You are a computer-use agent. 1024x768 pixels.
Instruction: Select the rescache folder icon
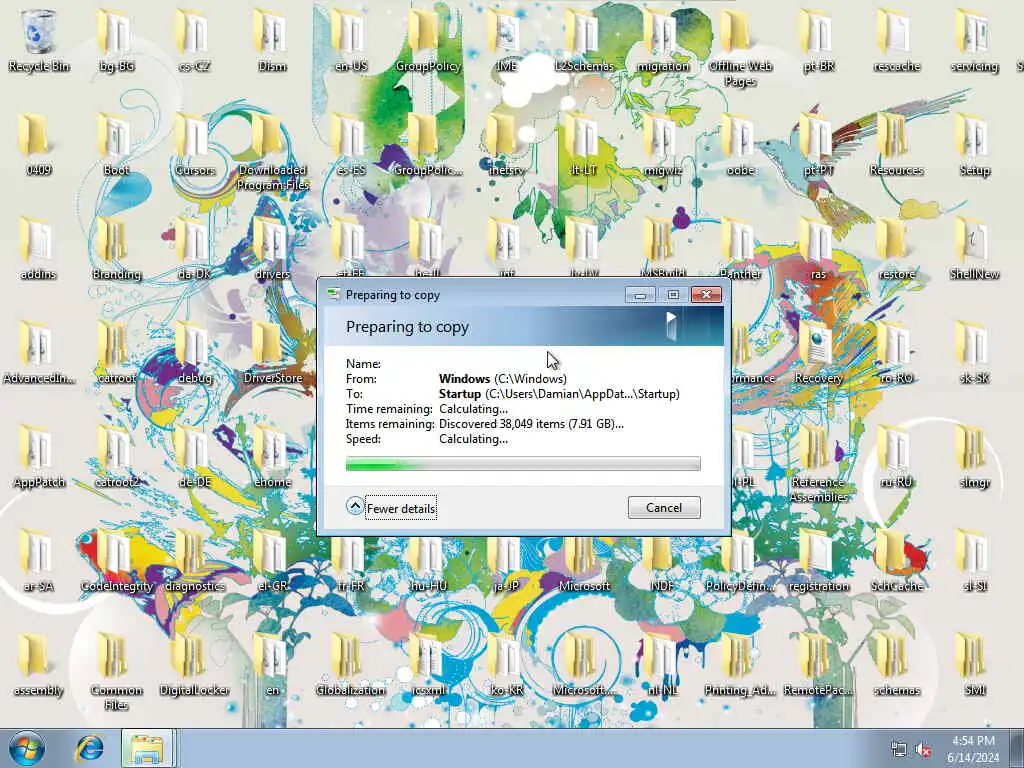897,40
